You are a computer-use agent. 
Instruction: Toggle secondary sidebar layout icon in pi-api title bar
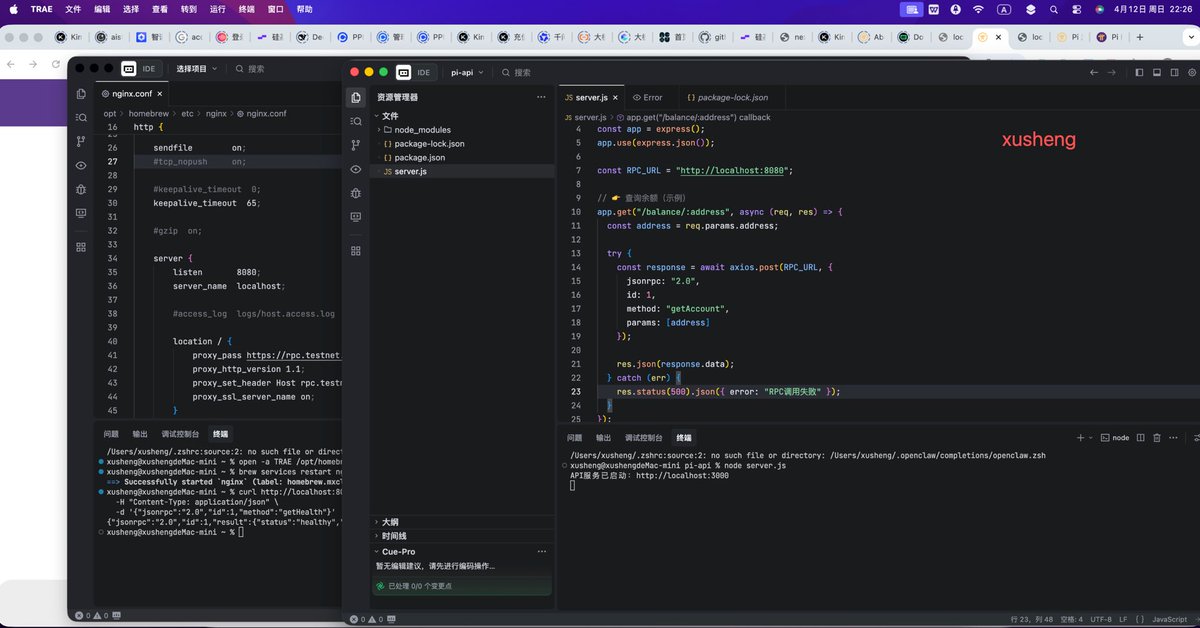[x=1175, y=72]
